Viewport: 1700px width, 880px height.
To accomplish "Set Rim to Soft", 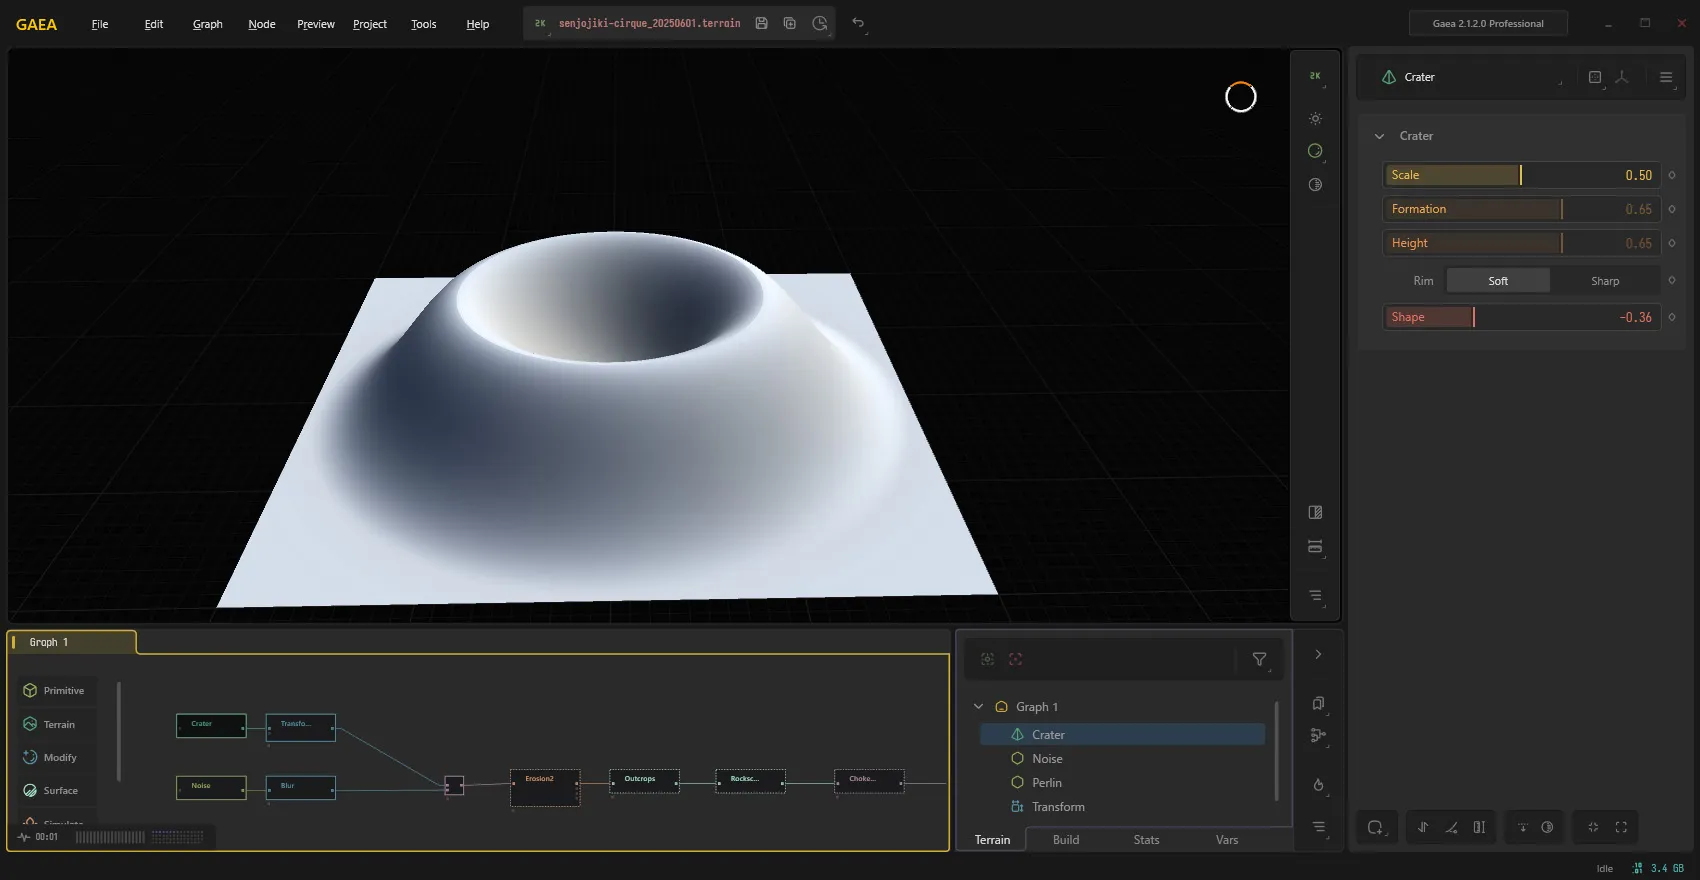I will pyautogui.click(x=1498, y=281).
